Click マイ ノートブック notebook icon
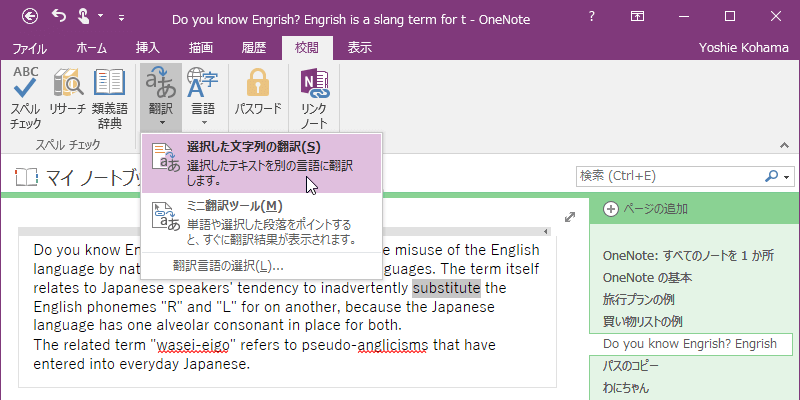800x400 pixels. (27, 177)
